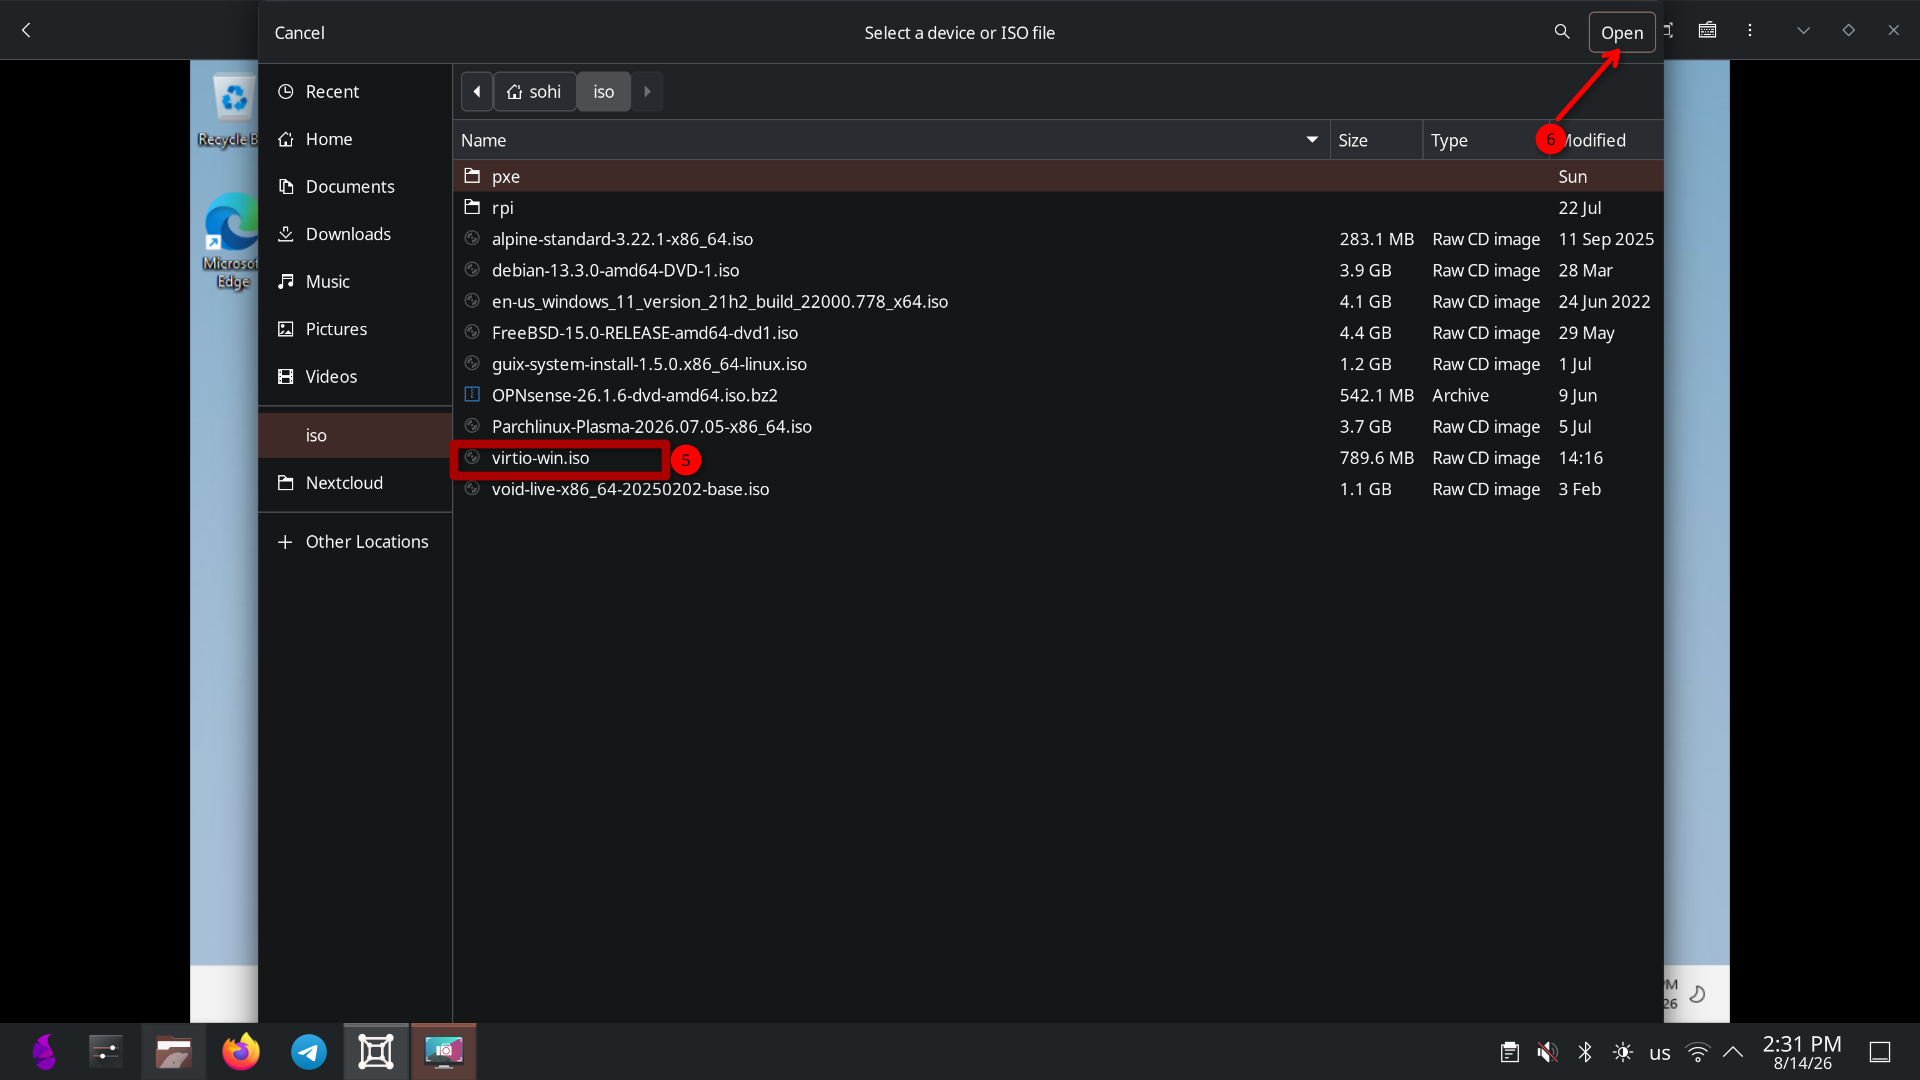Click the iso path bar button
The width and height of the screenshot is (1920, 1080).
604,92
